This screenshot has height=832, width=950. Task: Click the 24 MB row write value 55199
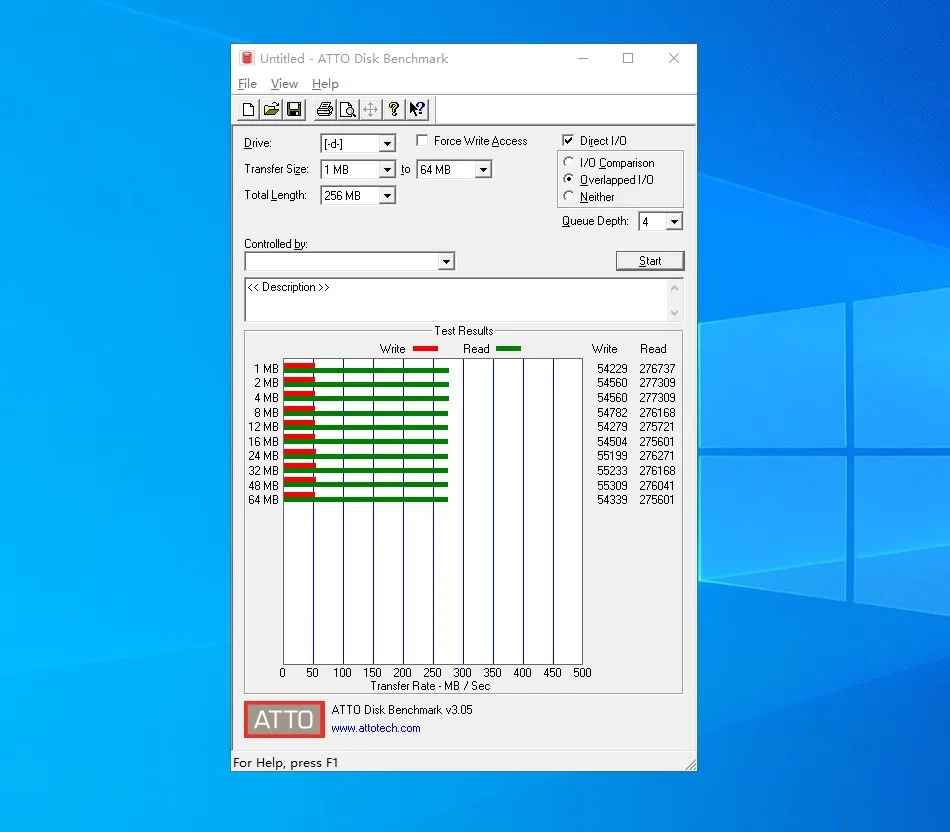click(612, 456)
